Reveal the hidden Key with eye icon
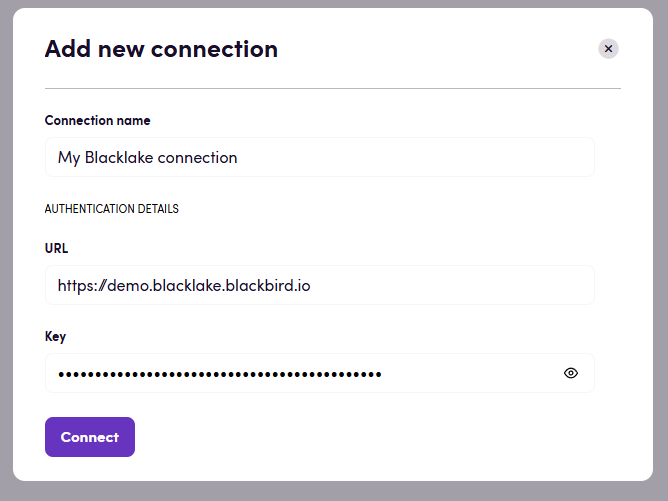The image size is (668, 501). [571, 373]
